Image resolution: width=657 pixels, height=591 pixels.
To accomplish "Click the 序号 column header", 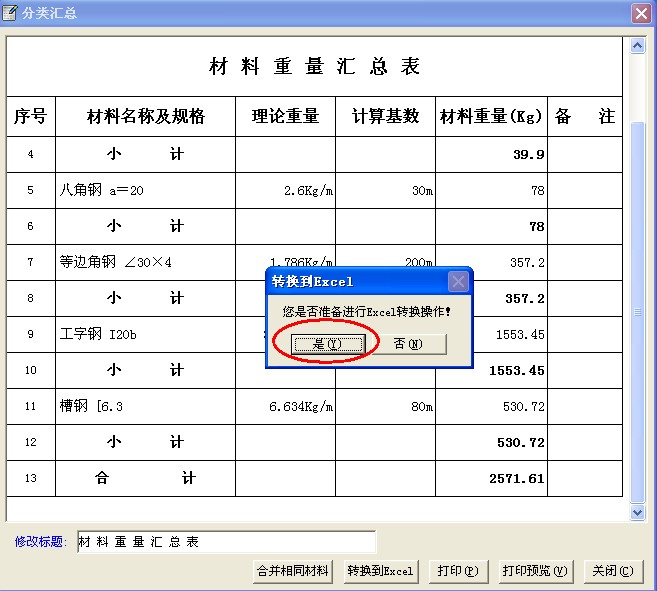I will point(30,117).
